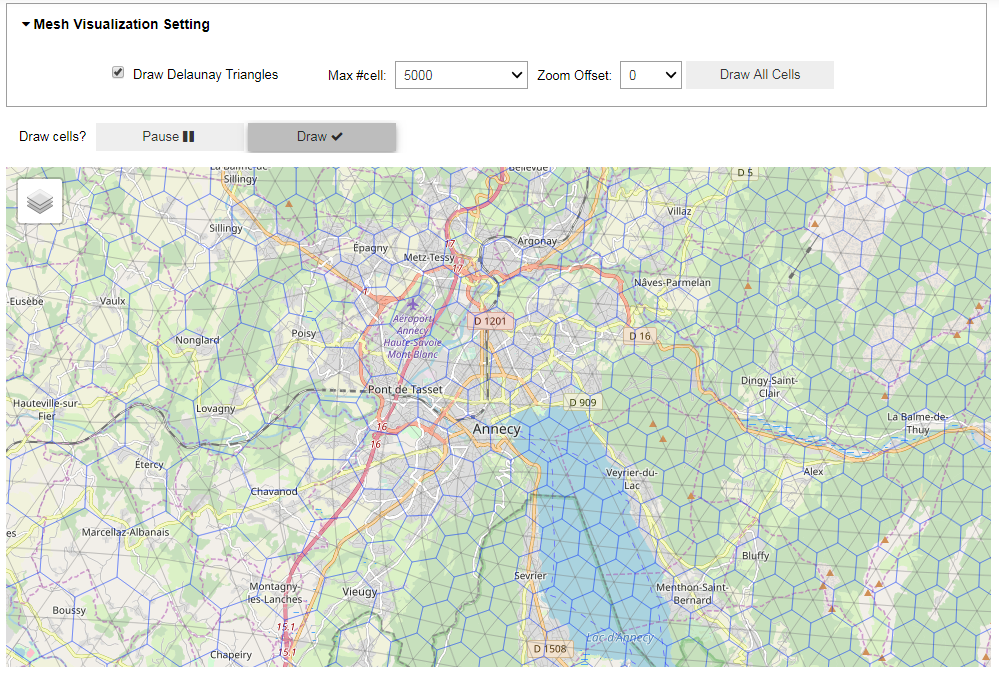
Task: Collapse the Mesh Visualization Setting section
Action: point(115,24)
